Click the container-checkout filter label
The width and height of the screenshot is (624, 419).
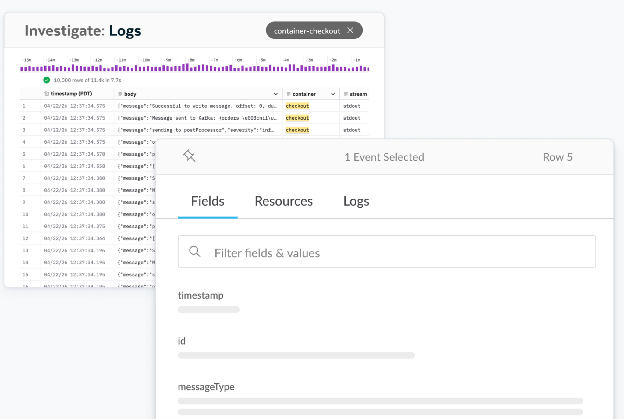click(x=307, y=31)
